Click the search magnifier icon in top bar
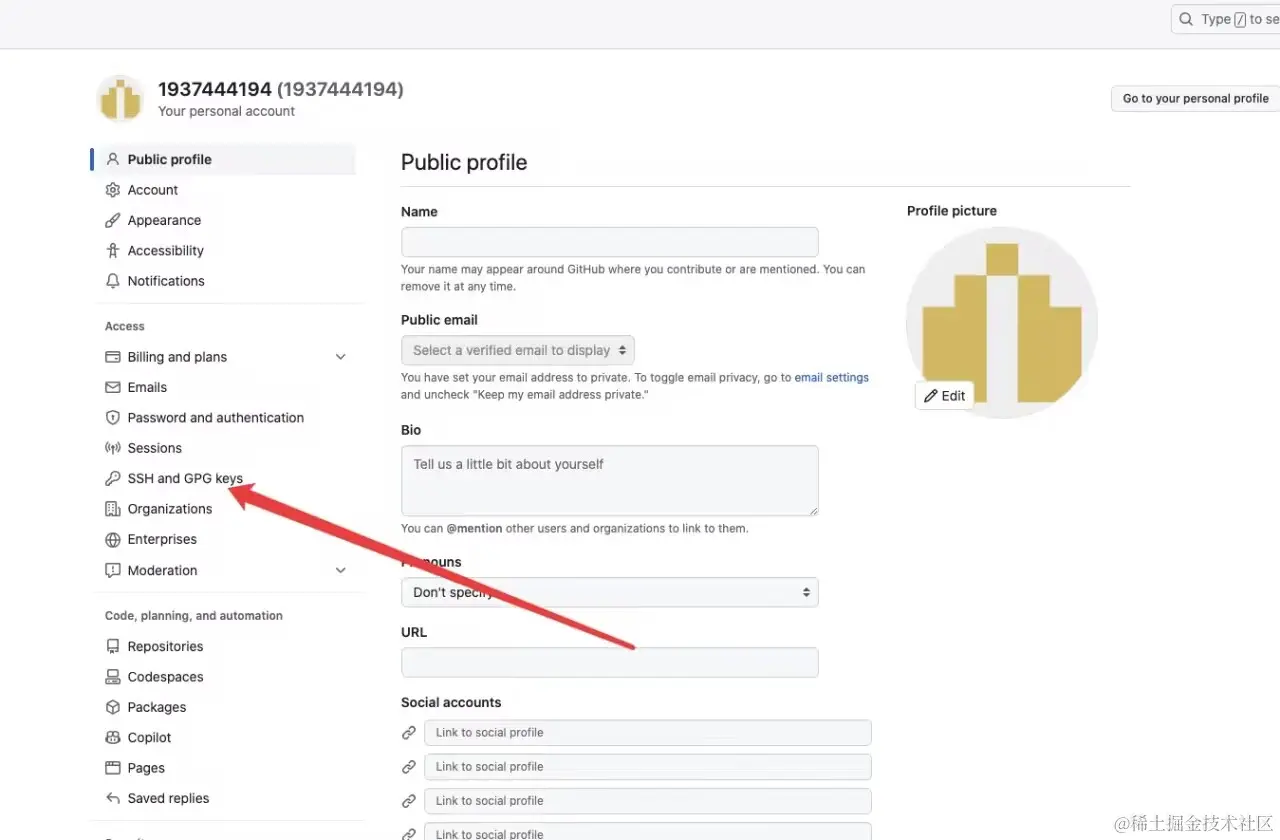 click(x=1186, y=19)
